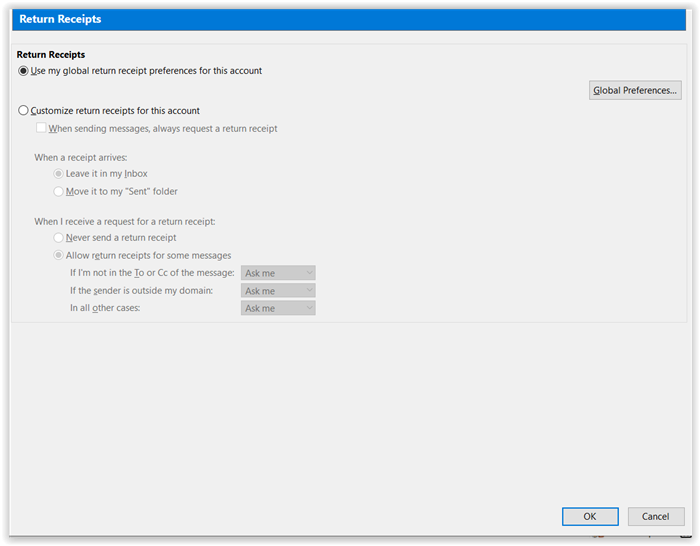Select 'Move it to my Sent folder' option
The width and height of the screenshot is (700, 546).
tap(58, 192)
